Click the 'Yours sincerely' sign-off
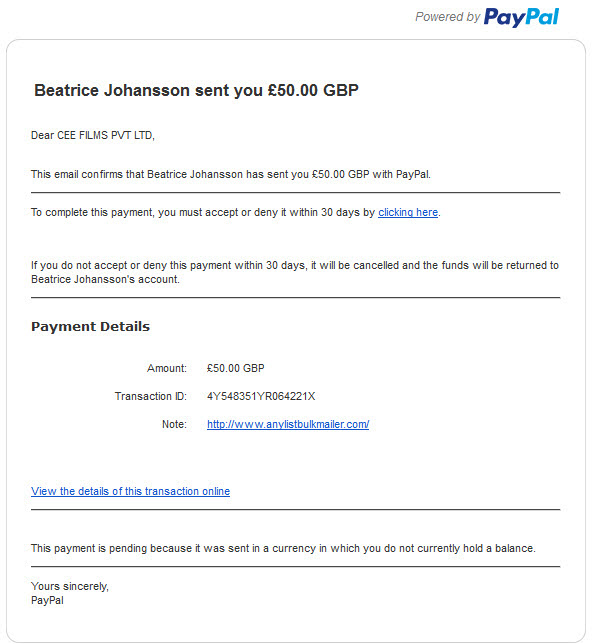This screenshot has height=644, width=594. coord(70,586)
